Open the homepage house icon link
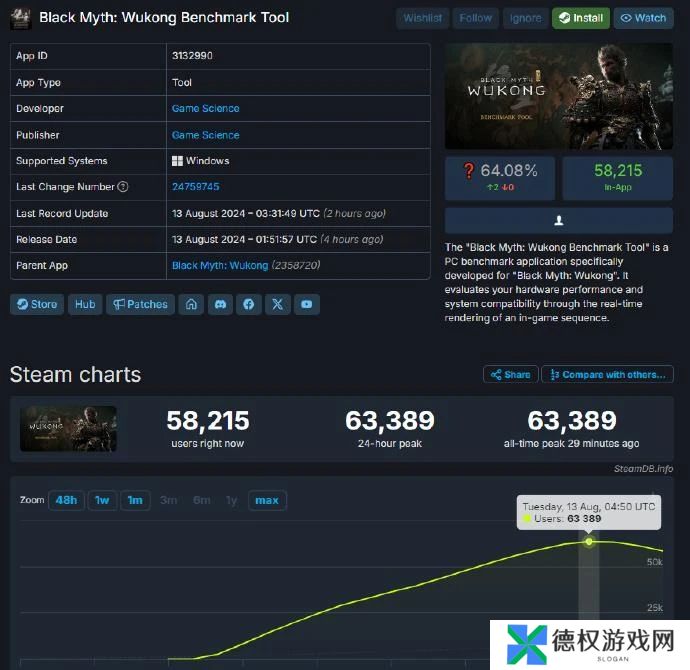This screenshot has width=690, height=670. [x=191, y=304]
